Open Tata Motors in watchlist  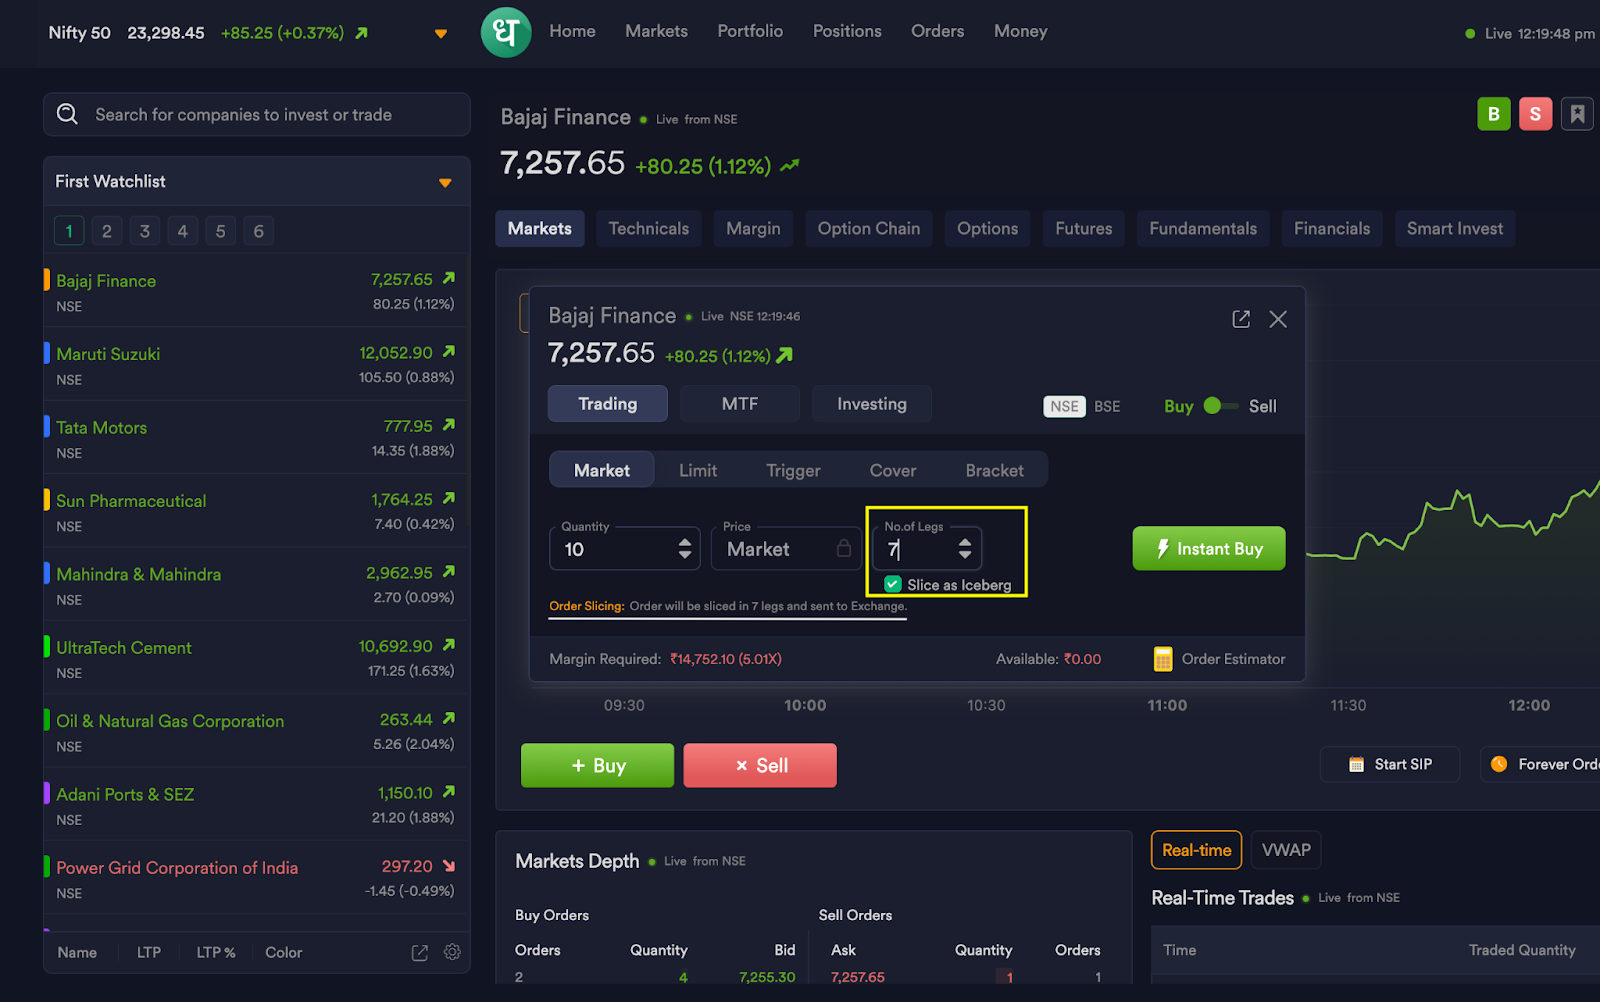(257, 438)
